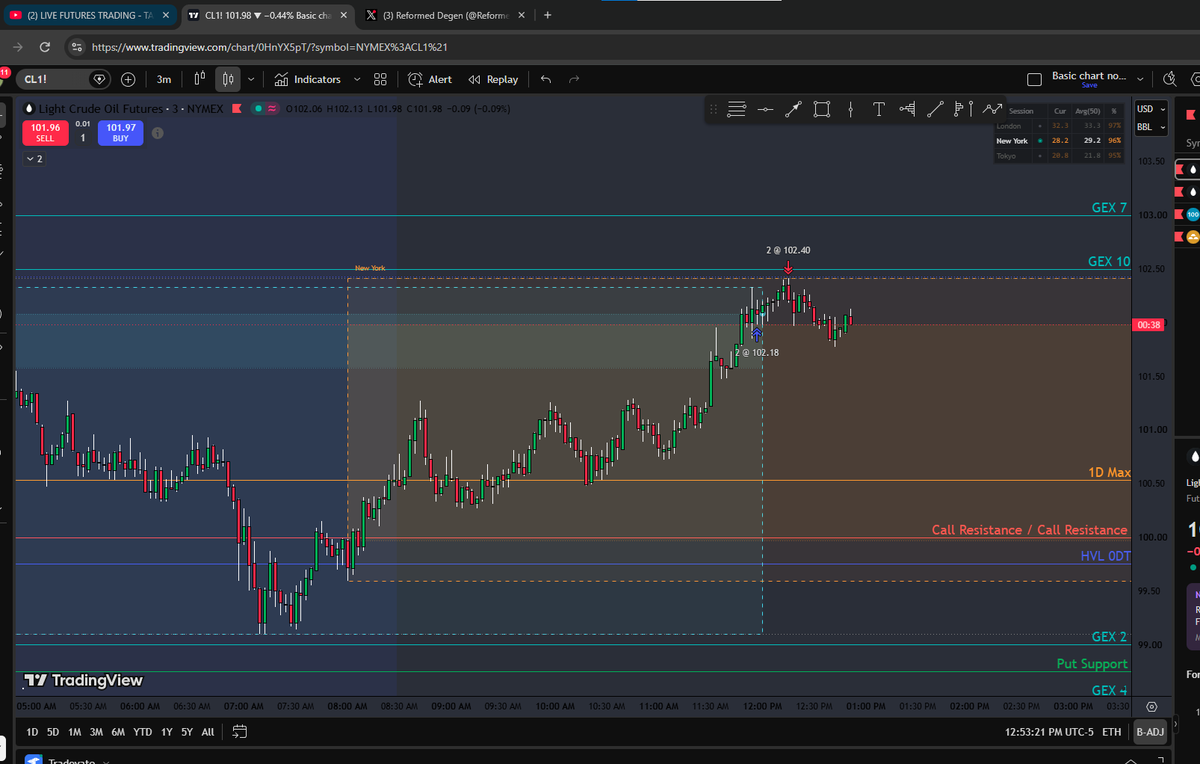Open the go-to-date calendar icon
Image resolution: width=1200 pixels, height=764 pixels.
[239, 732]
